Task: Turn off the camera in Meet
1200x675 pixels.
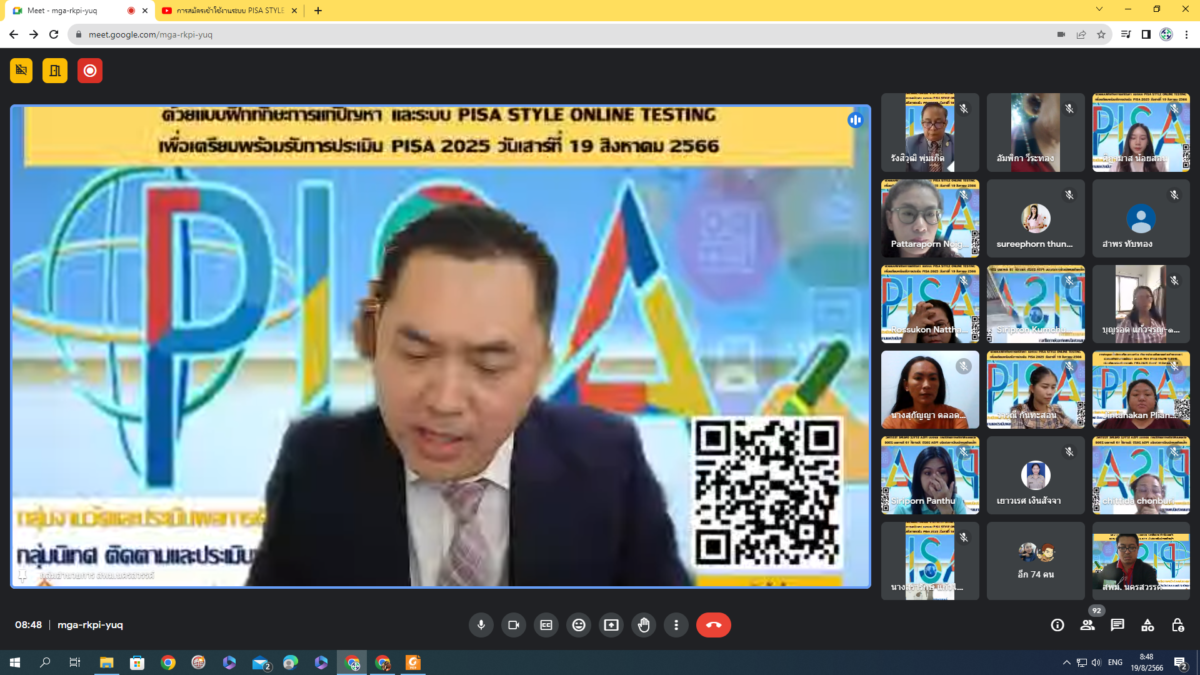Action: (514, 625)
